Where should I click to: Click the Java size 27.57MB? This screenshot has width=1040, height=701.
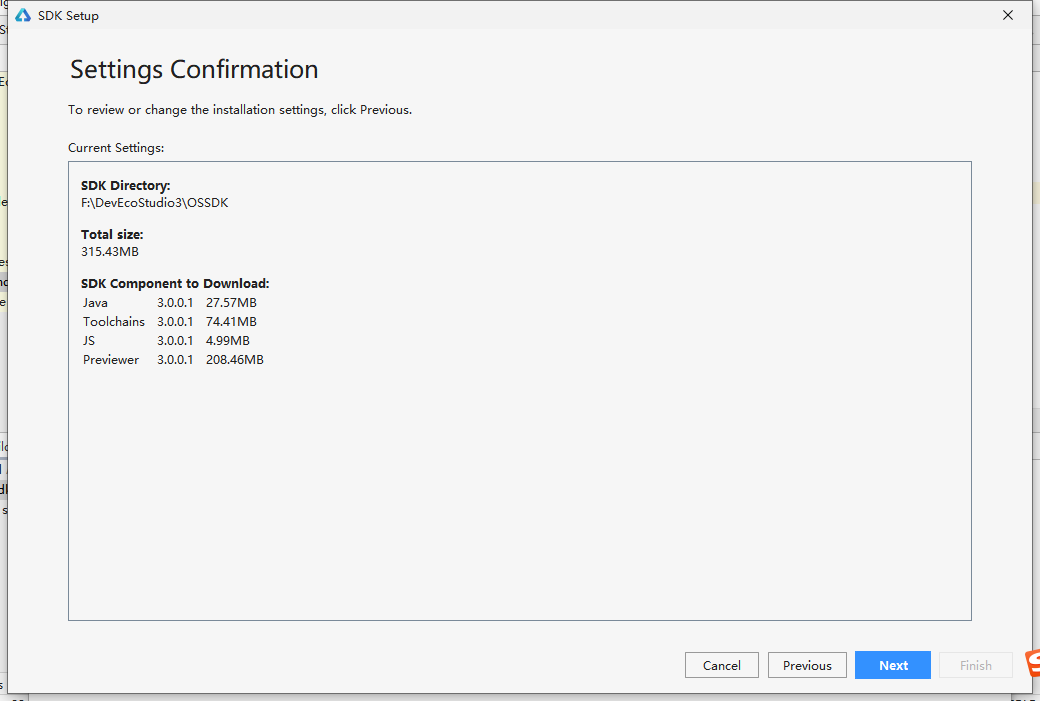(231, 302)
